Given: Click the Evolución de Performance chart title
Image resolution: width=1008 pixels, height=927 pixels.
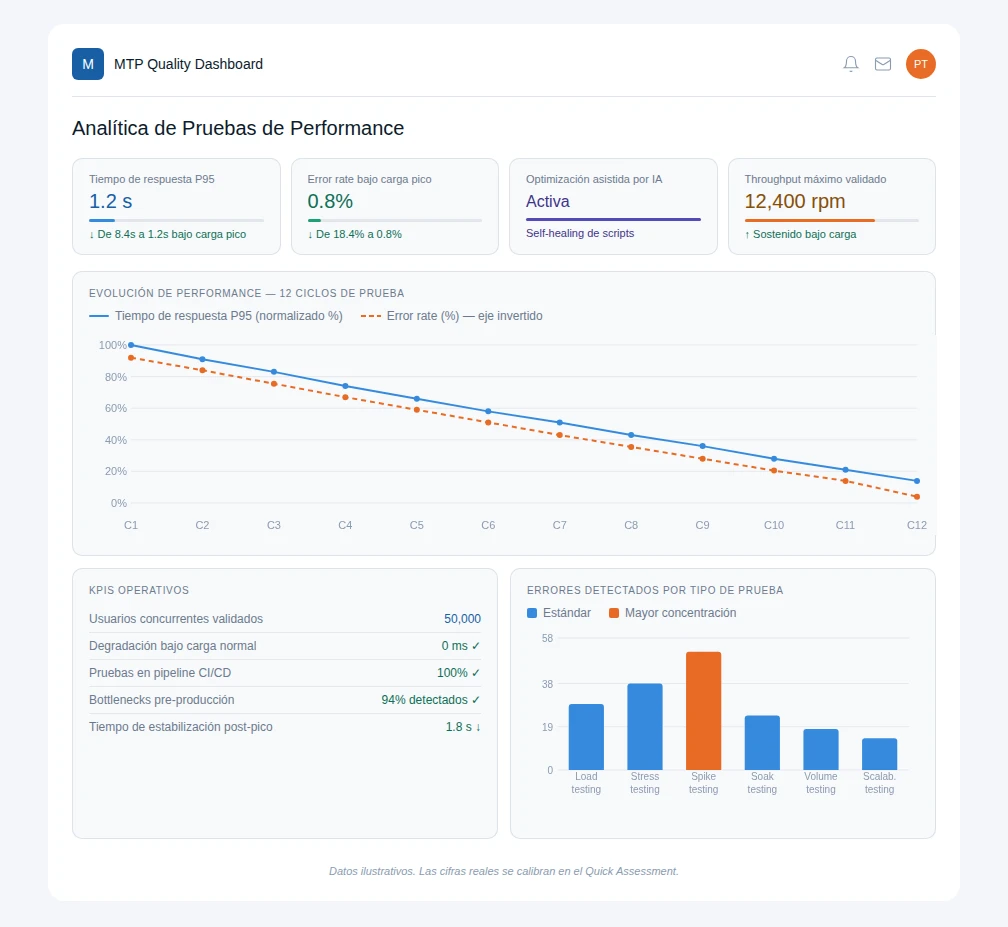Looking at the screenshot, I should (x=246, y=293).
